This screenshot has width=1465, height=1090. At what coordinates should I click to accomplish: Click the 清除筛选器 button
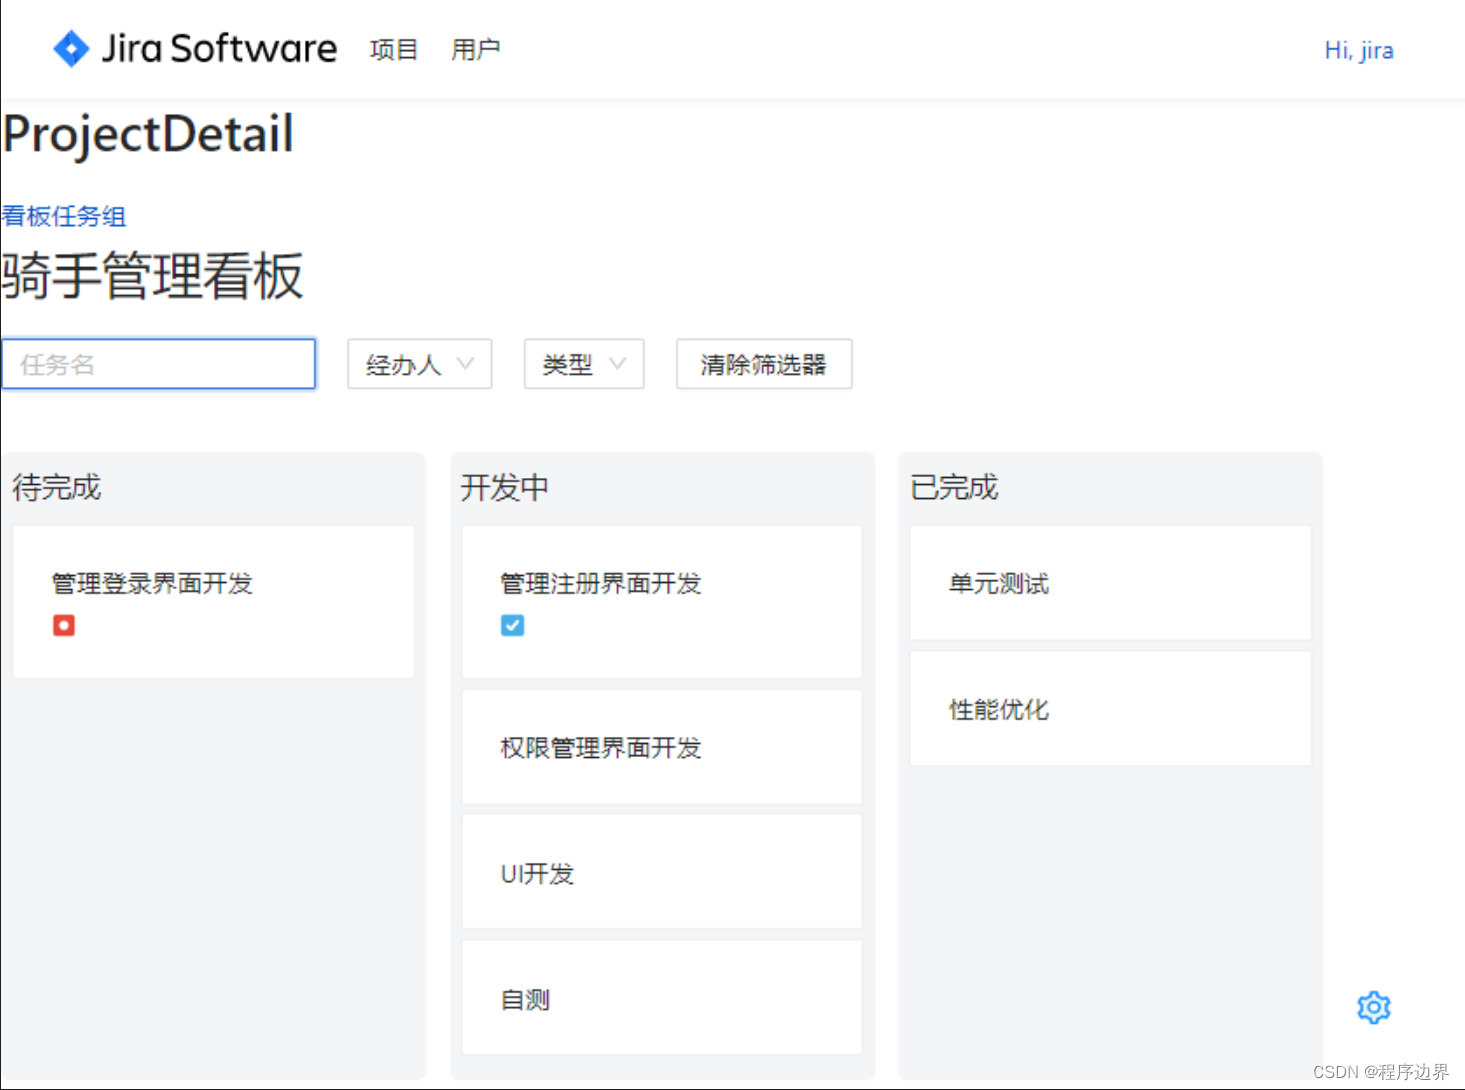[764, 364]
